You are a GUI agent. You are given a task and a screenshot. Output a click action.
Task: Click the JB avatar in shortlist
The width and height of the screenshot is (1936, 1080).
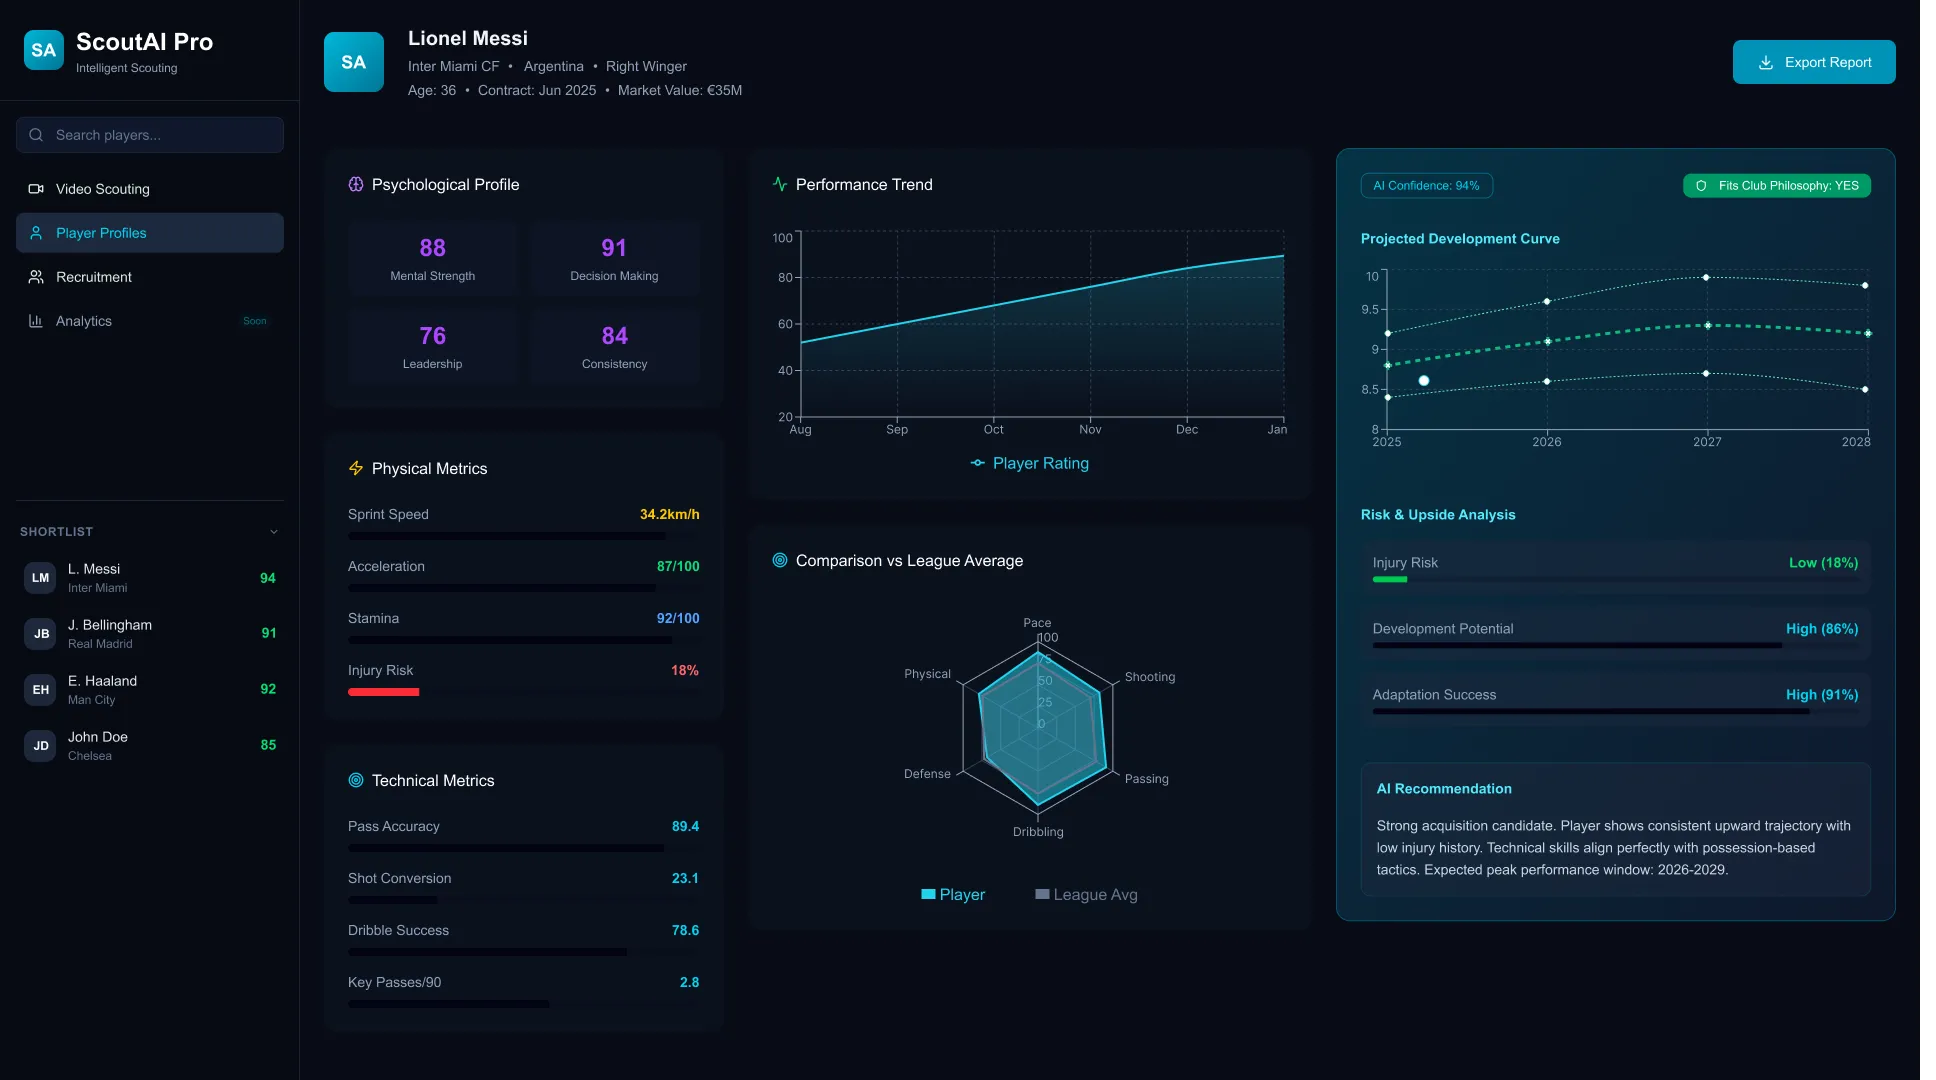click(x=40, y=634)
